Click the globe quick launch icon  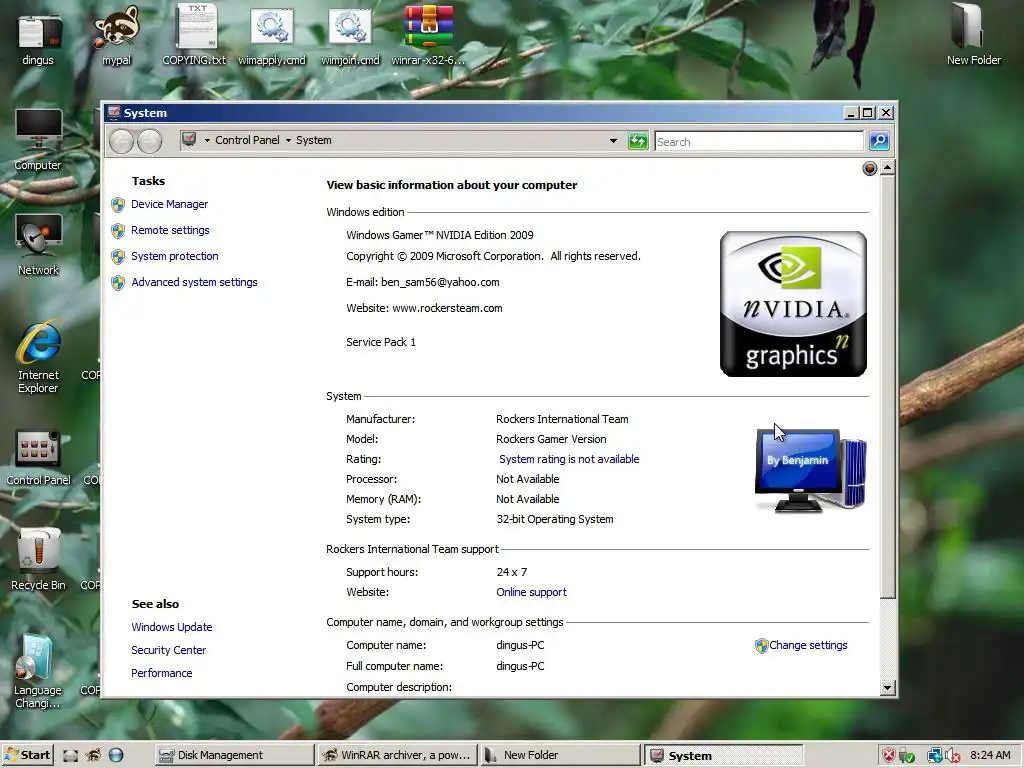[x=116, y=756]
